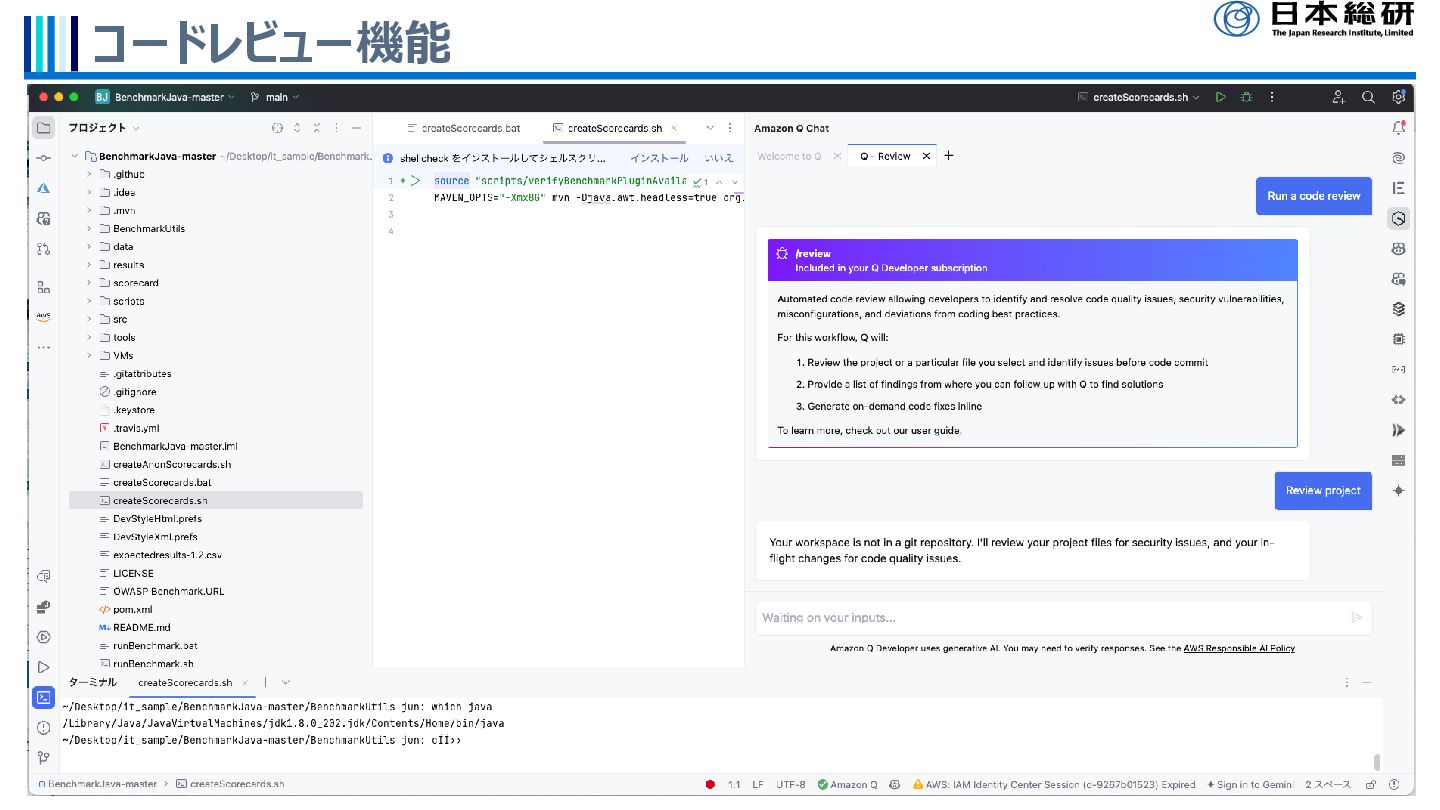Click the green Run button in toolbar
This screenshot has height=810, width=1440.
pyautogui.click(x=1220, y=97)
